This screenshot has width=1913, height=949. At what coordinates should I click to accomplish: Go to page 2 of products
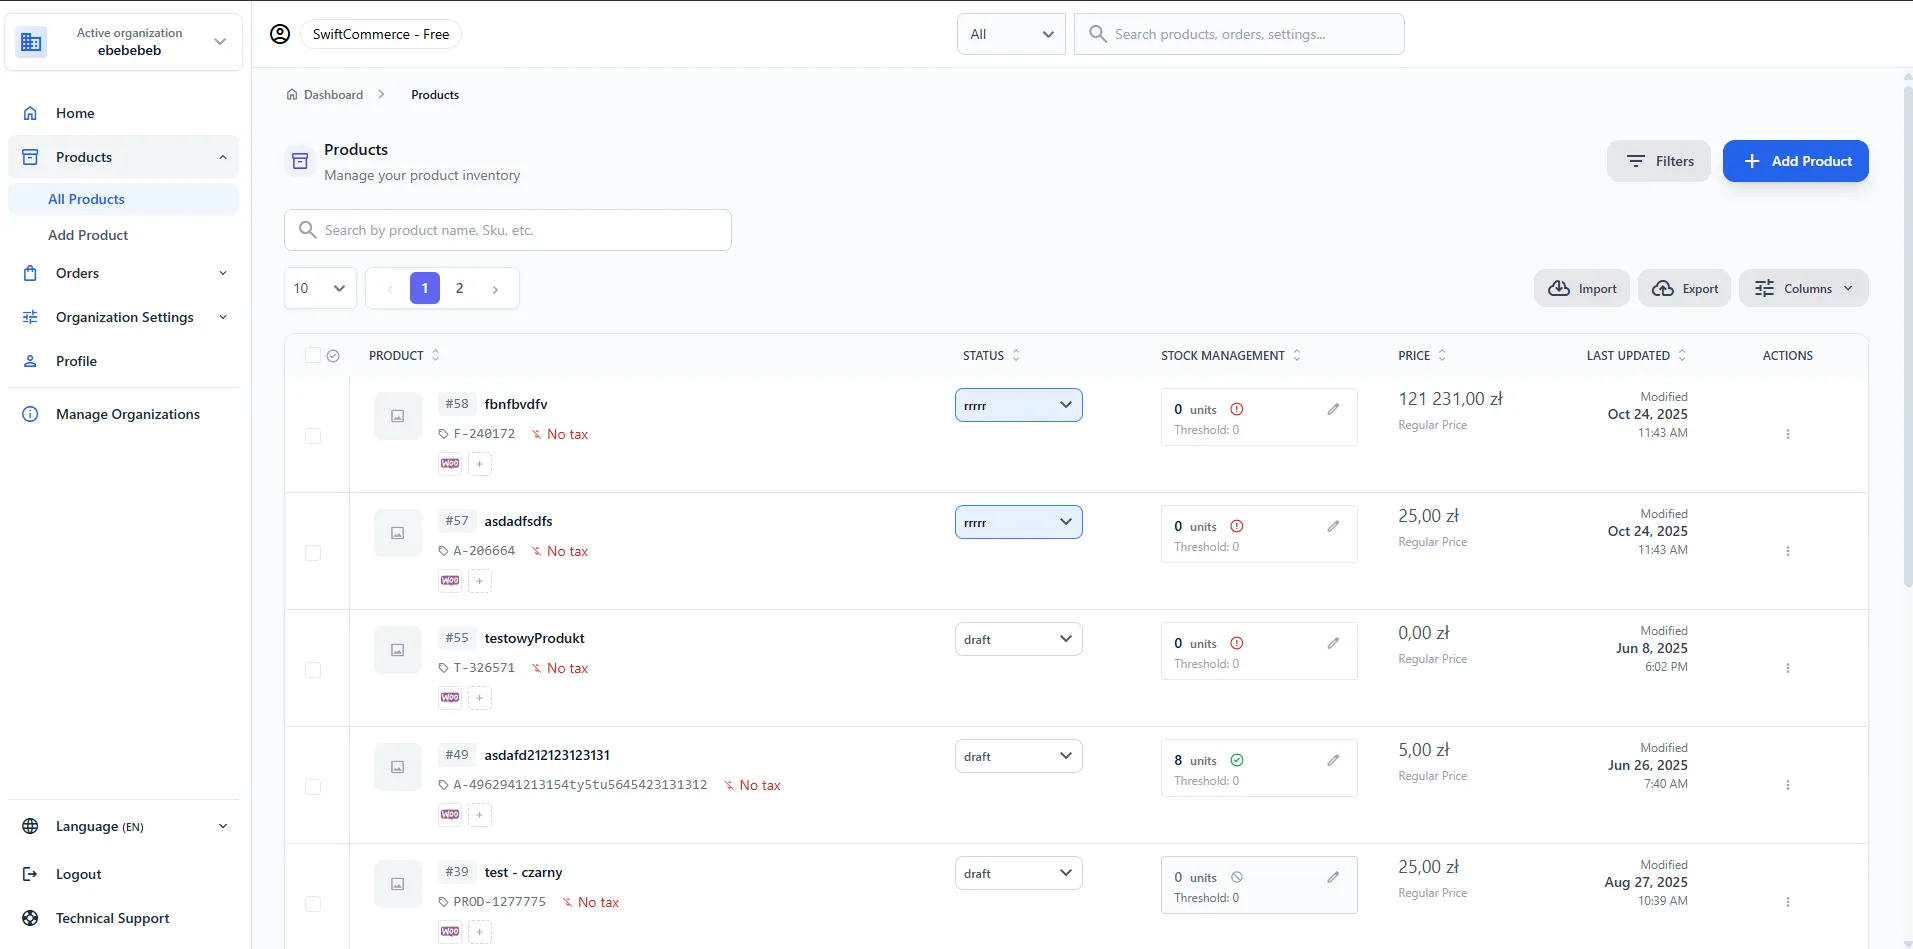pyautogui.click(x=459, y=288)
